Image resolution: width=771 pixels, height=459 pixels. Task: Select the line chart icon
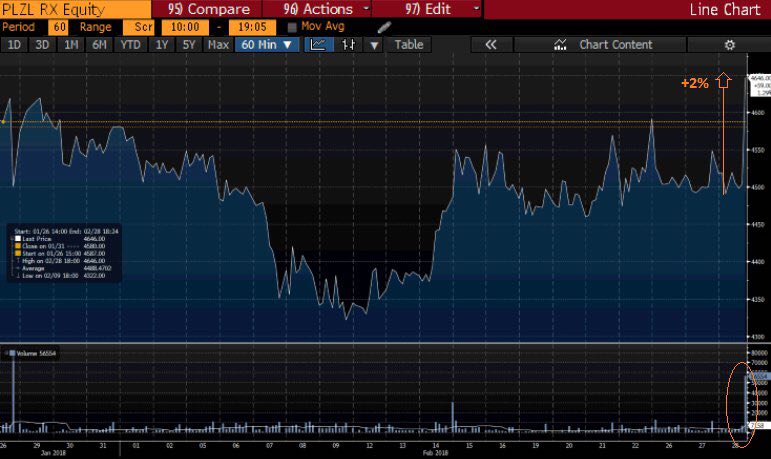tap(318, 45)
